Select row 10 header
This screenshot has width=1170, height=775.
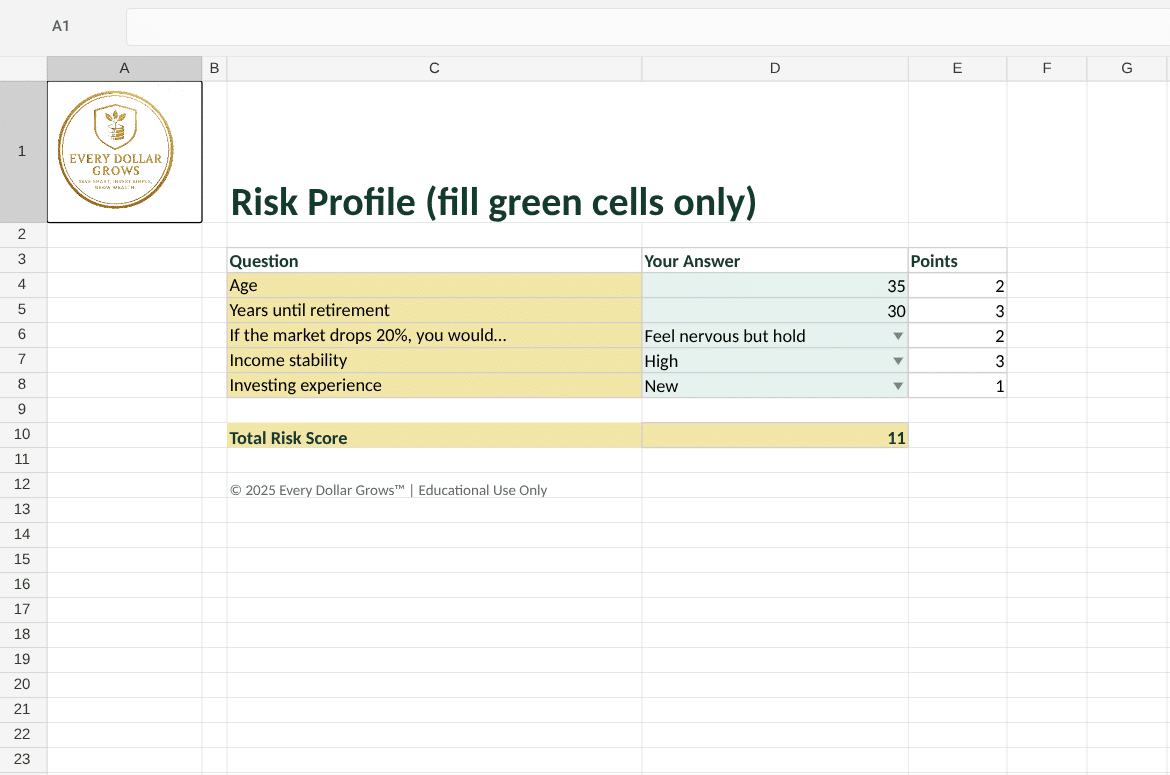22,435
